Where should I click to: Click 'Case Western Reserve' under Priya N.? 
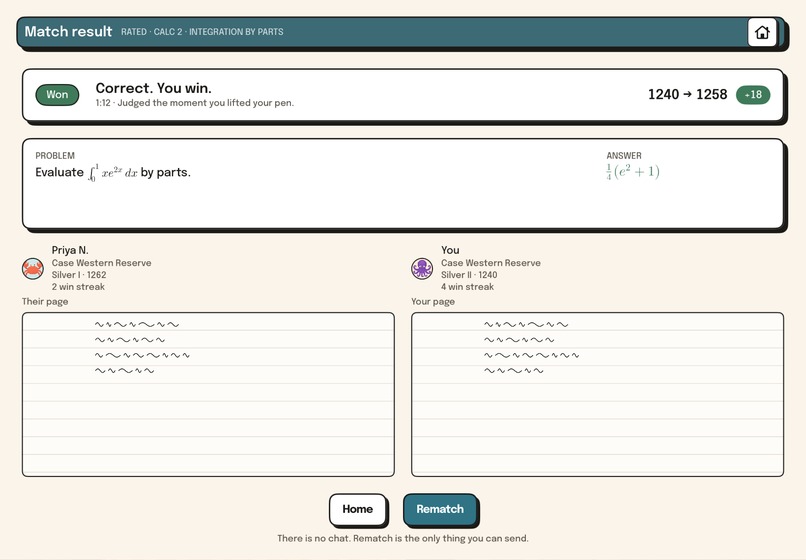101,263
